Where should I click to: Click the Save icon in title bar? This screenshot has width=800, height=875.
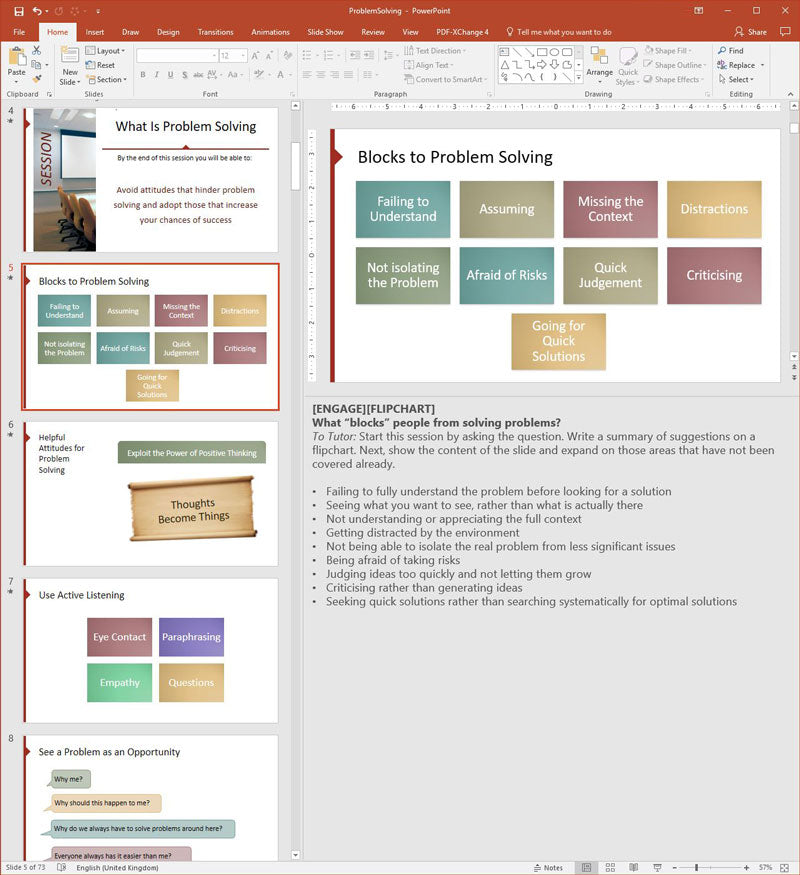tap(19, 11)
